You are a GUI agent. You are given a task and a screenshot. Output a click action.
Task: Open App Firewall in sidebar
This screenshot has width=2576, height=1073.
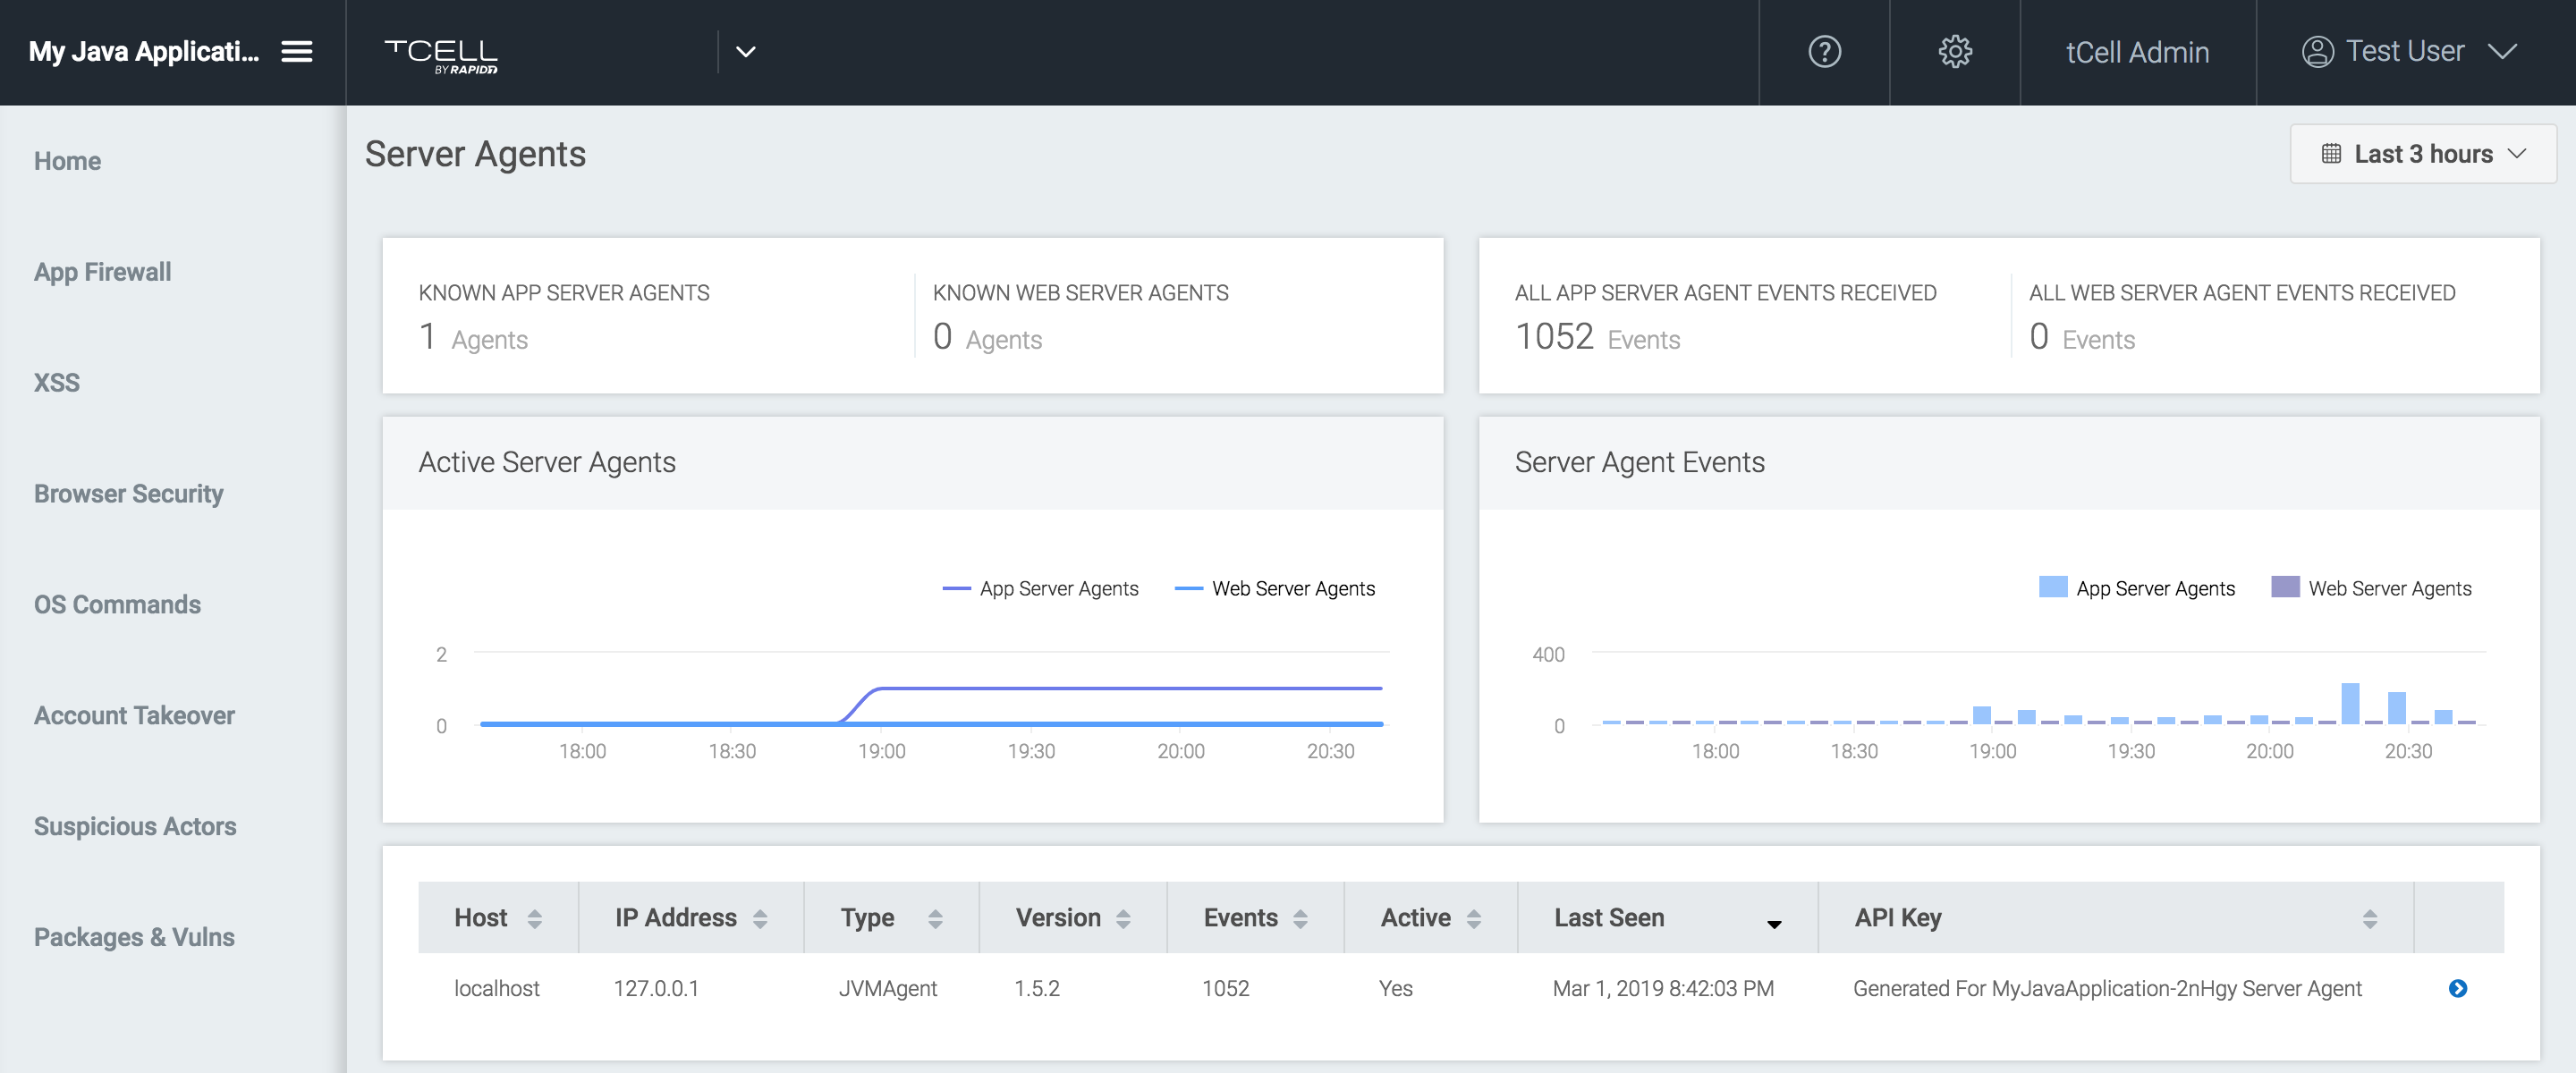[102, 272]
